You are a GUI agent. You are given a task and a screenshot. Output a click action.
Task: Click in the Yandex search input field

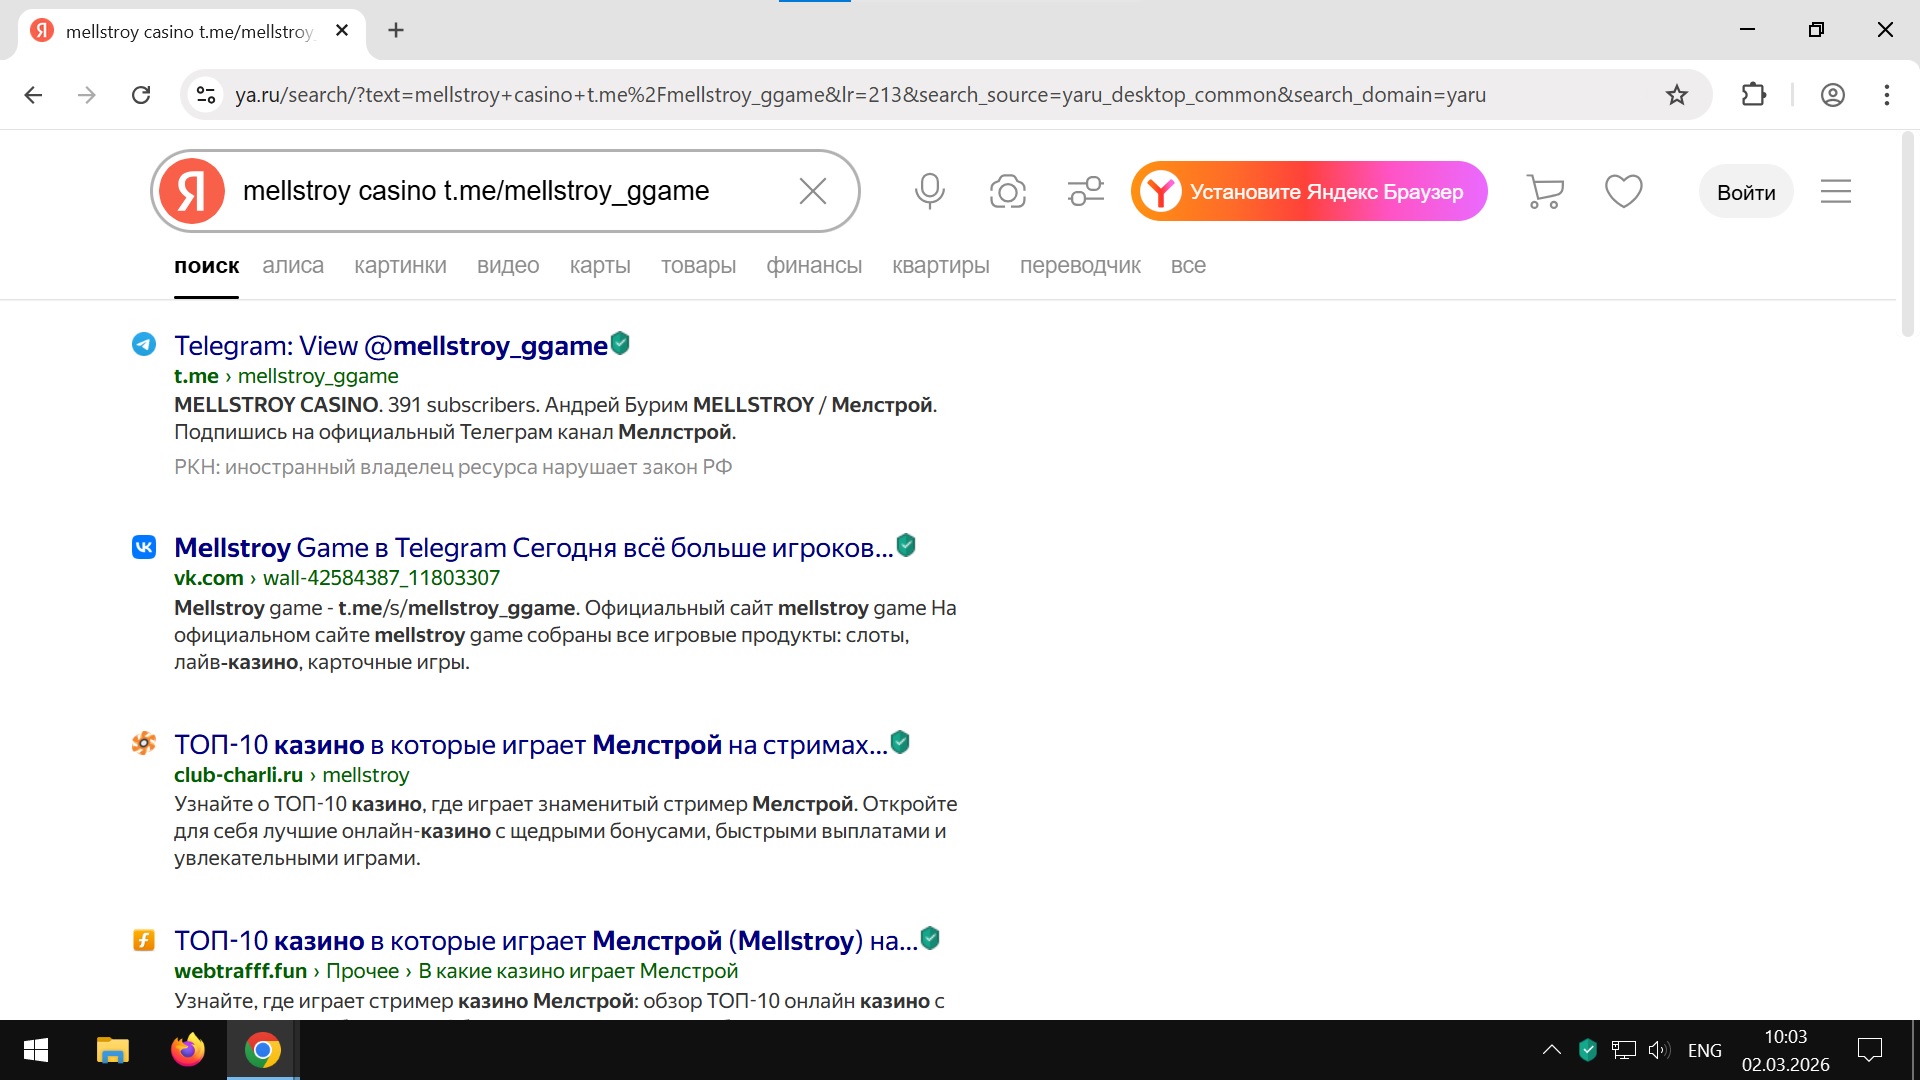(500, 191)
